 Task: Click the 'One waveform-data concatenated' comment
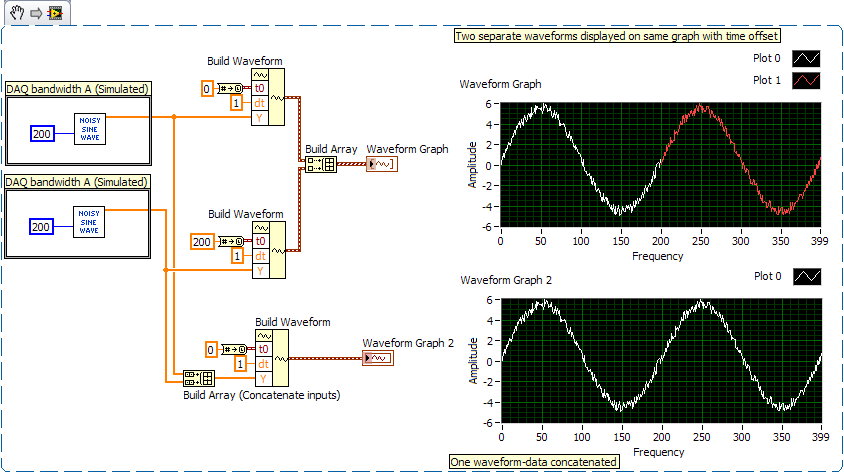533,462
